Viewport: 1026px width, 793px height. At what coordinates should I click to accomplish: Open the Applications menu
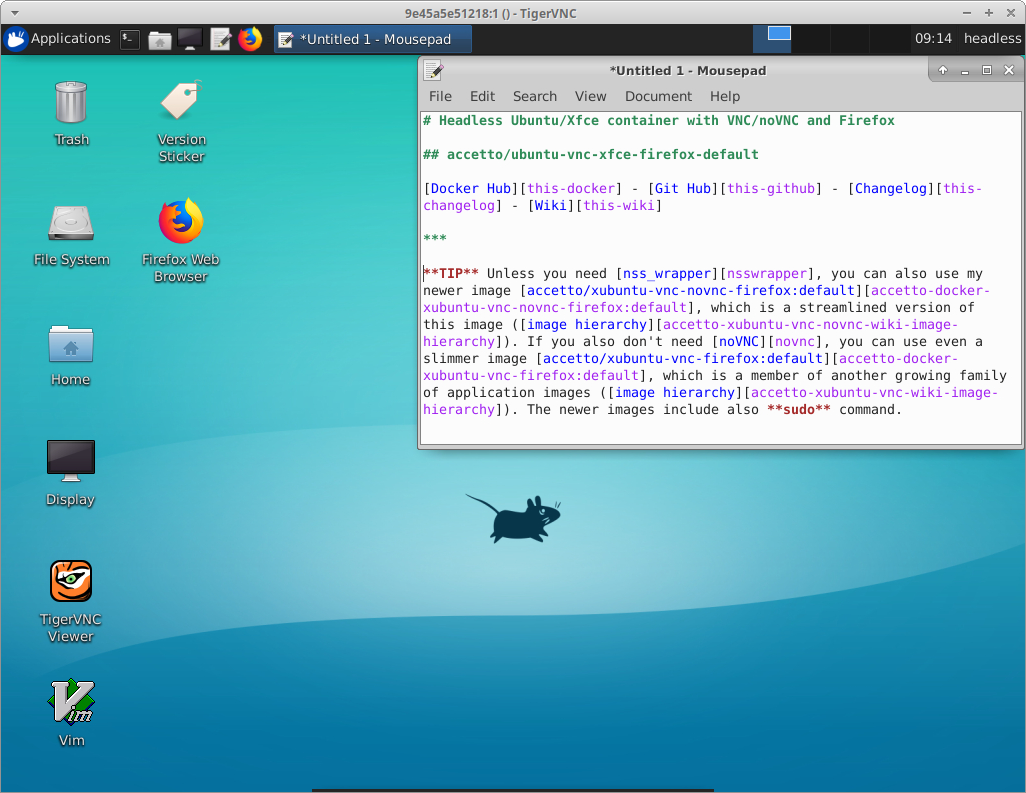coord(58,39)
